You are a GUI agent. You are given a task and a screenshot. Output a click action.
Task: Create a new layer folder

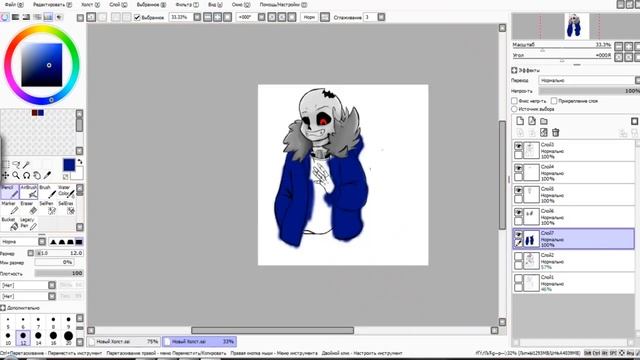point(544,121)
